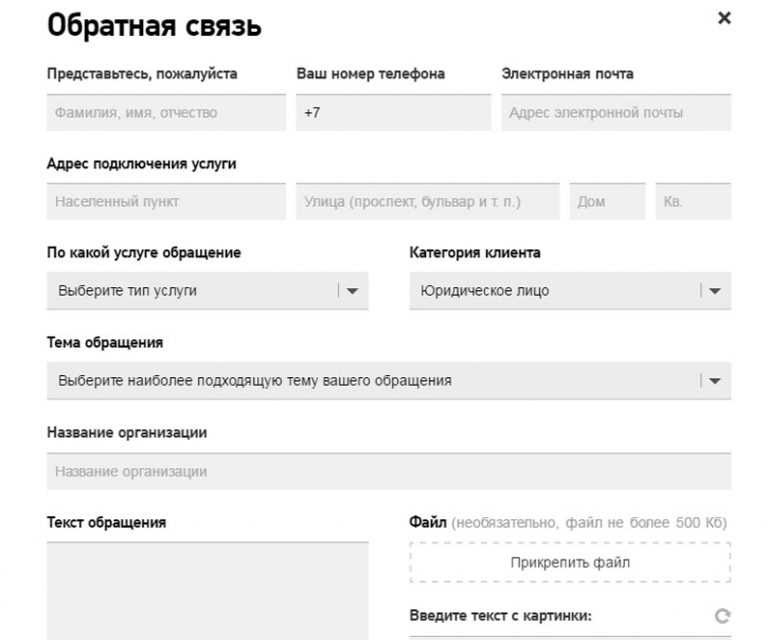The width and height of the screenshot is (768, 640).
Task: Click the Электронная почта label
Action: click(568, 74)
